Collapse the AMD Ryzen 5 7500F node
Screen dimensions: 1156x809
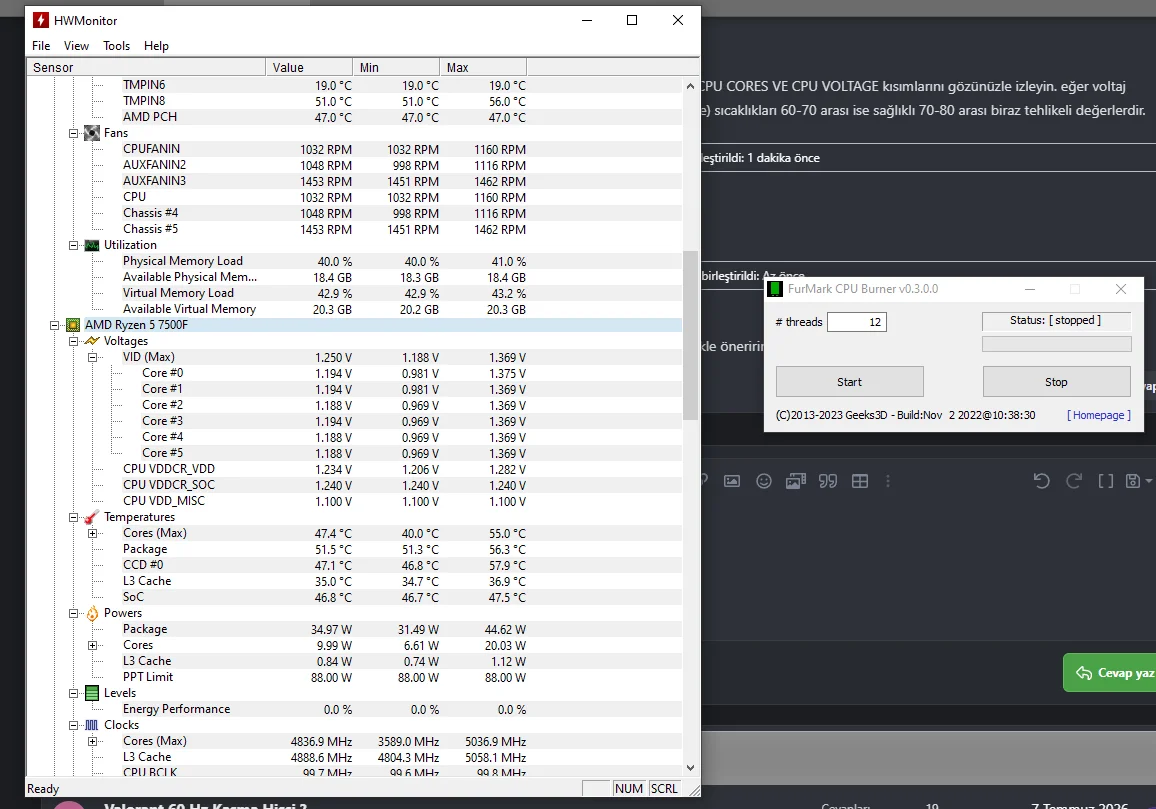(x=54, y=325)
